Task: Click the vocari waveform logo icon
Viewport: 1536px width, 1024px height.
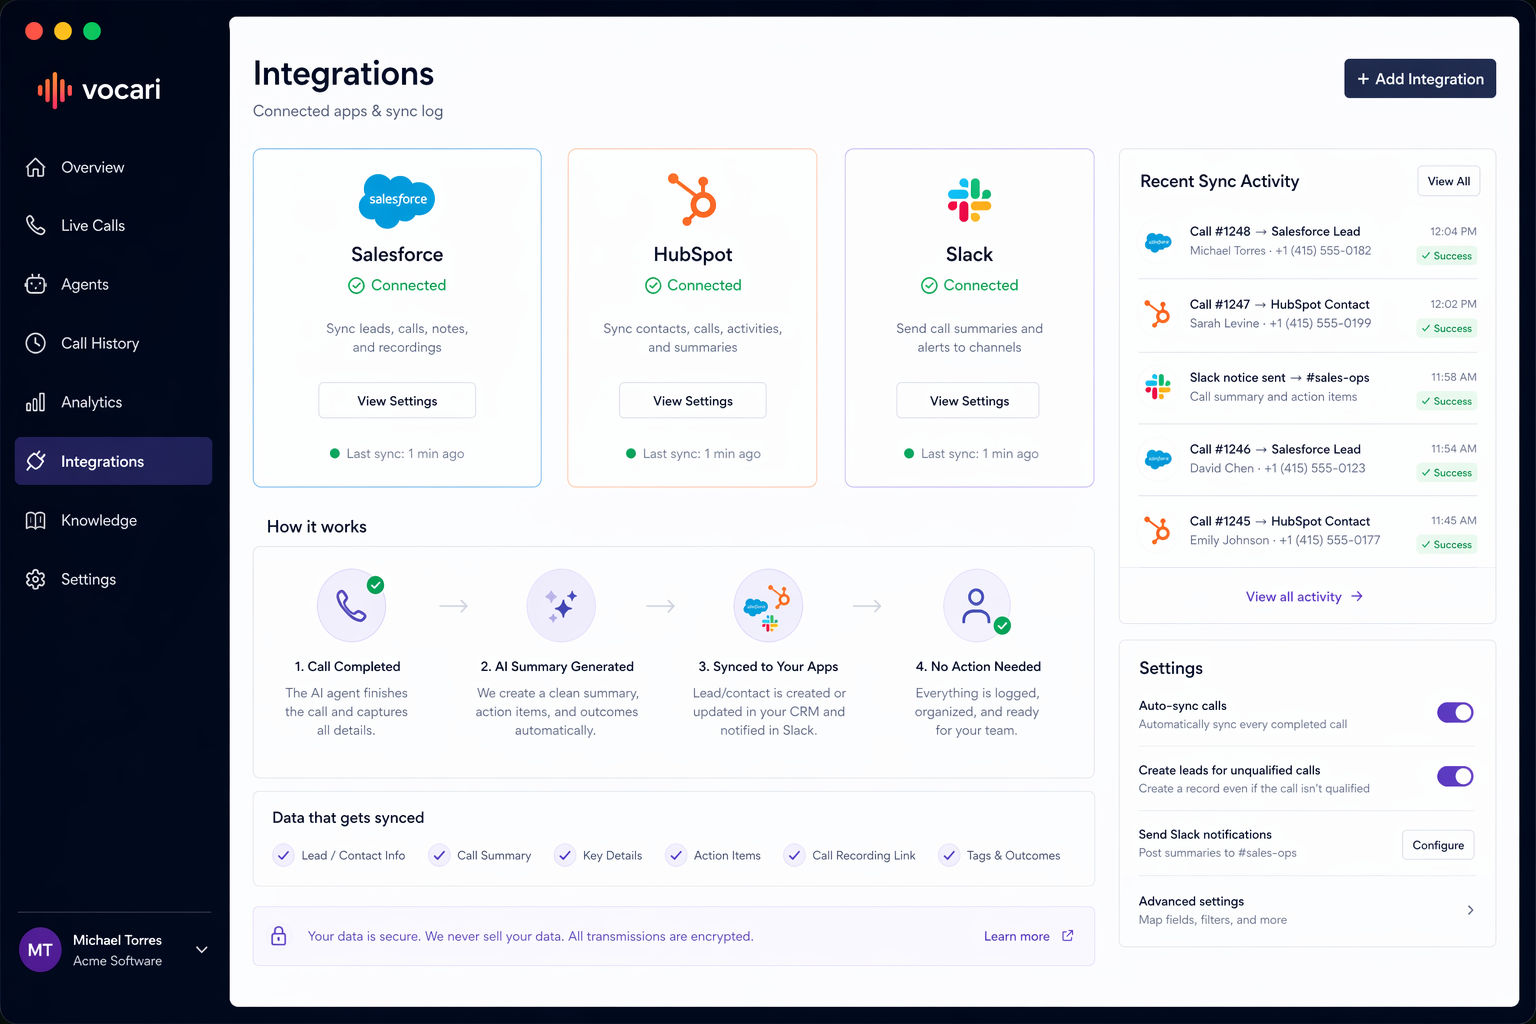Action: coord(54,90)
